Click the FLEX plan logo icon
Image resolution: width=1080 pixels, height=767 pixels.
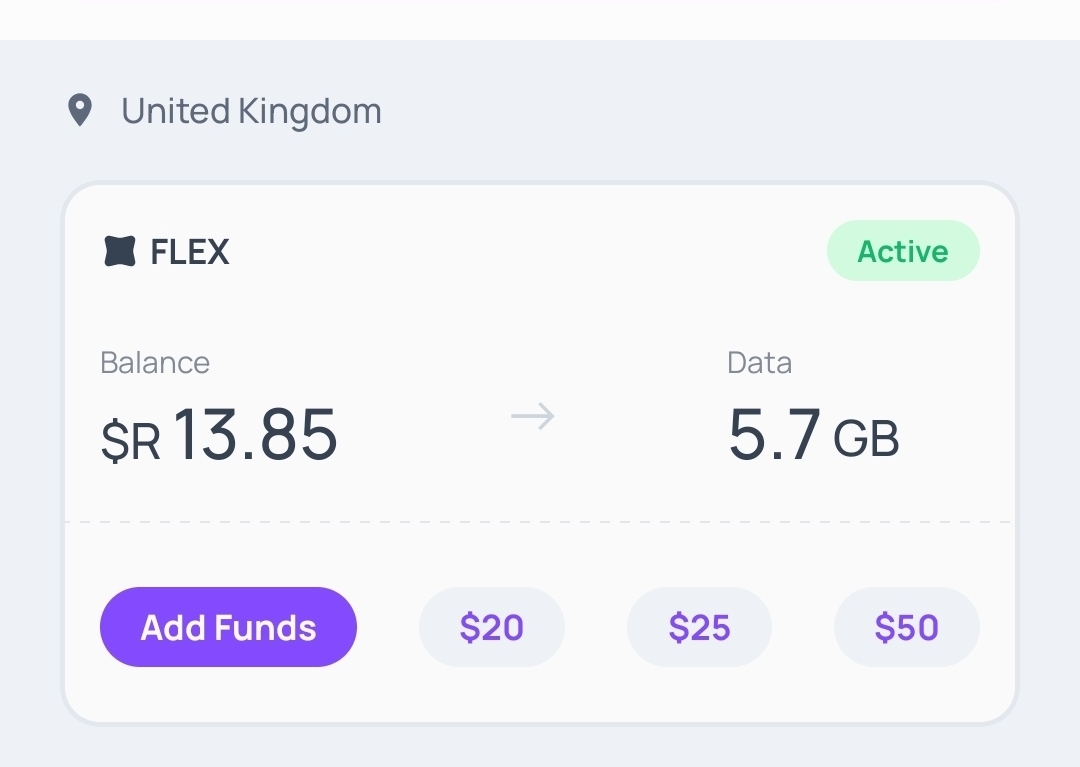(120, 251)
